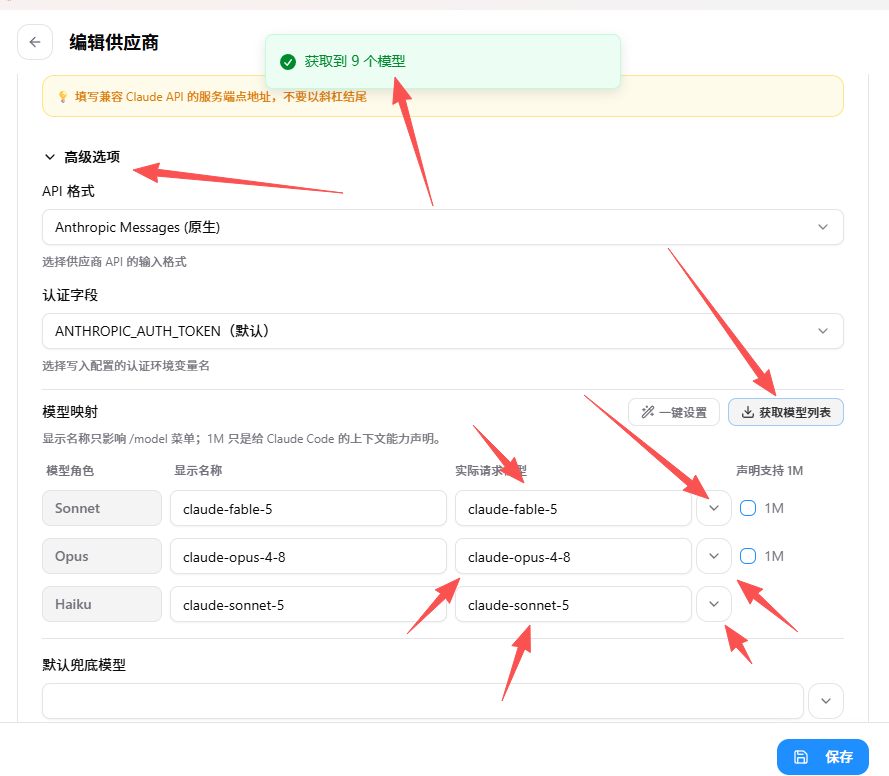Enable 1M support for Sonnet
Viewport: 889px width, 776px height.
[x=748, y=508]
